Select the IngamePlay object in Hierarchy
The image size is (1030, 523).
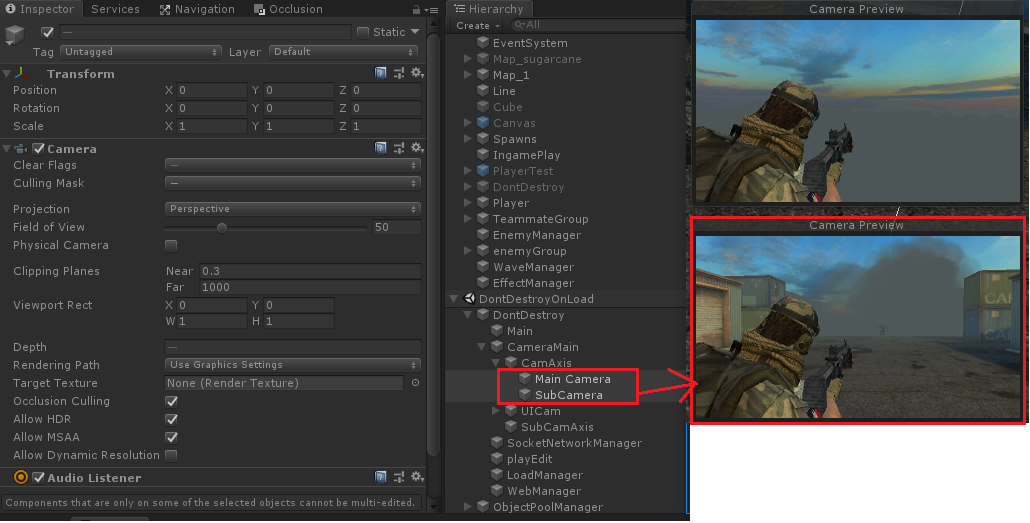click(x=526, y=155)
